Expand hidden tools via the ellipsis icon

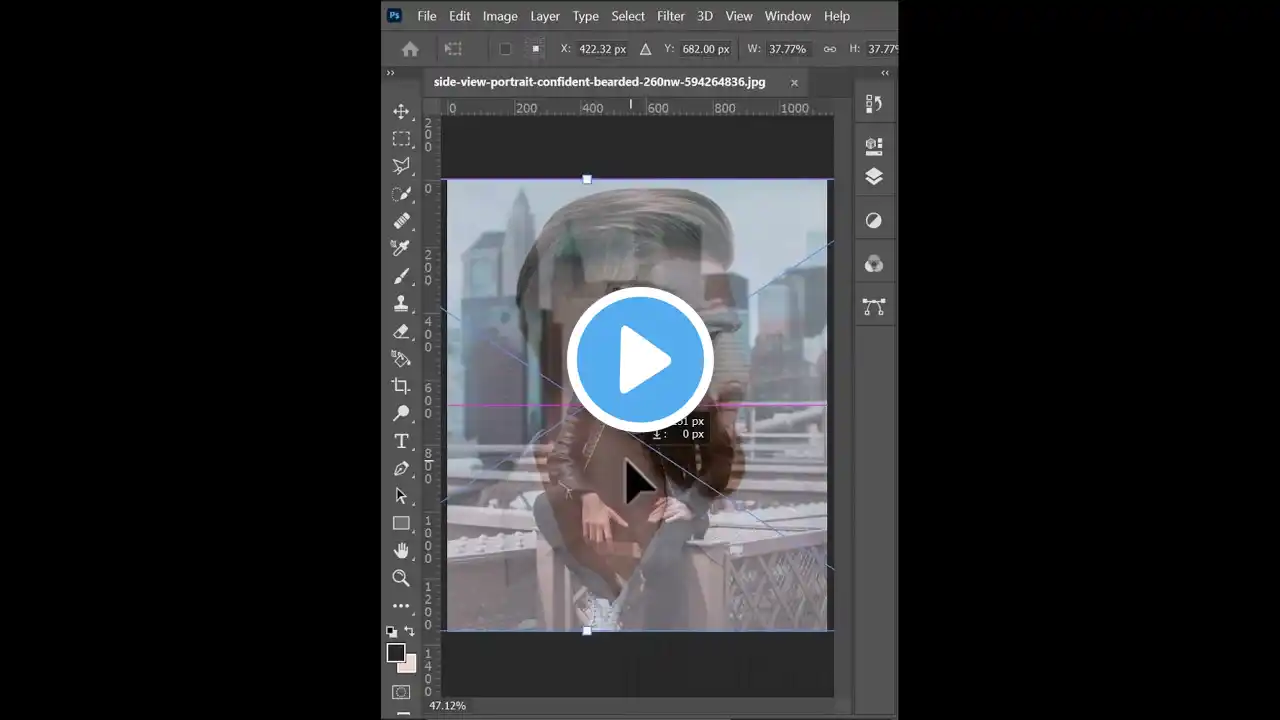click(x=401, y=605)
